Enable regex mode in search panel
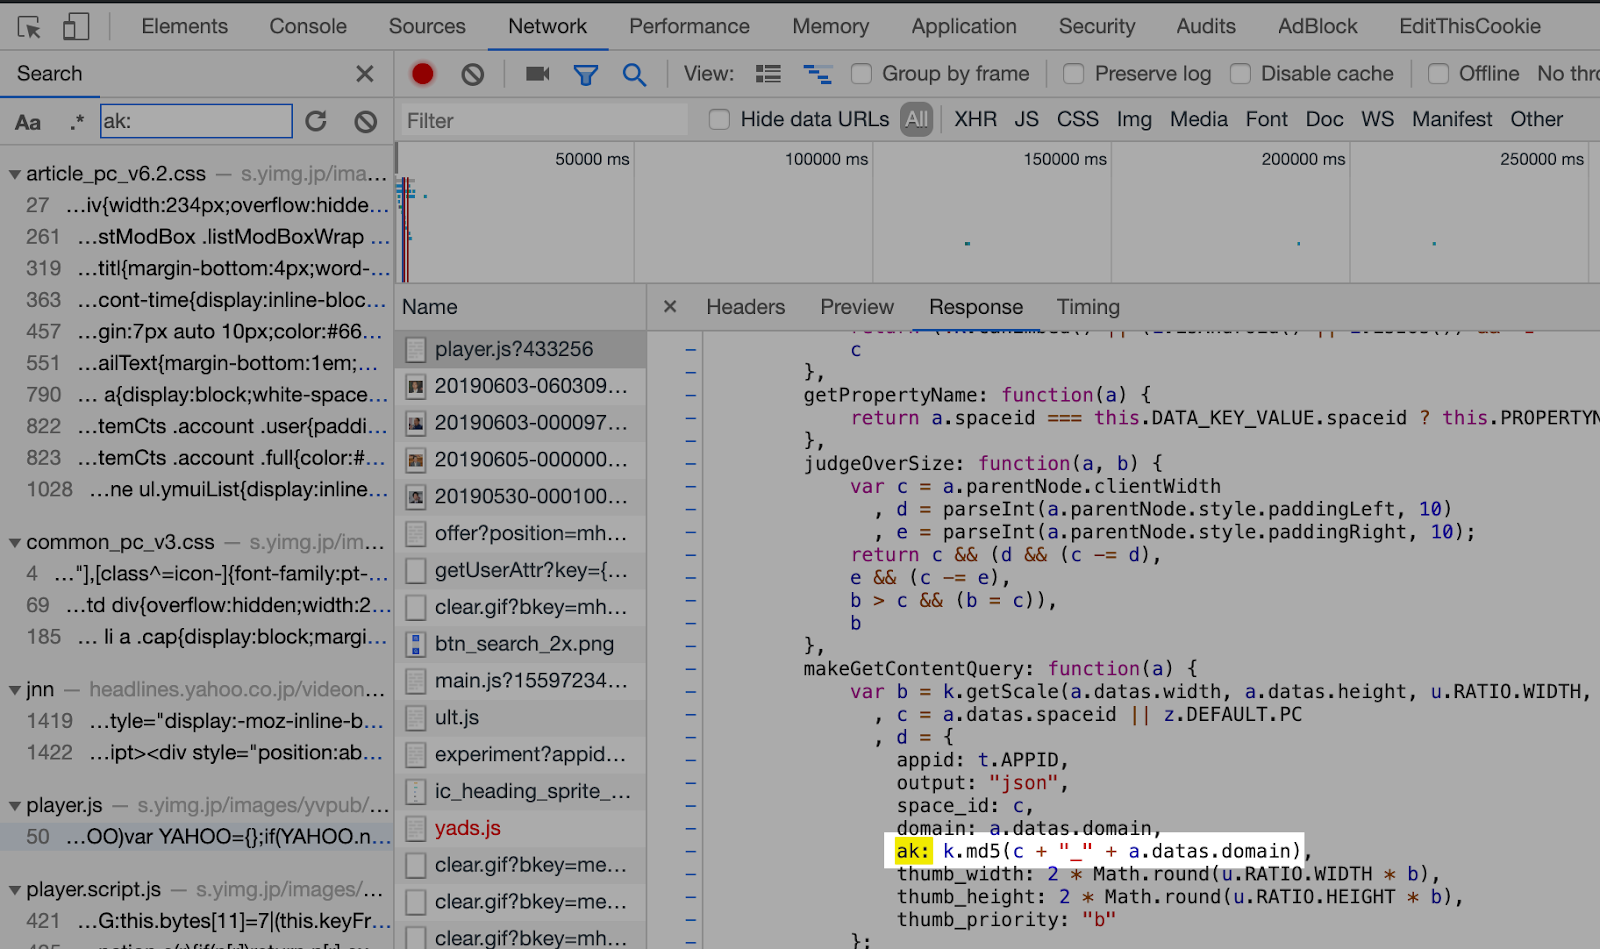1600x949 pixels. click(x=75, y=121)
